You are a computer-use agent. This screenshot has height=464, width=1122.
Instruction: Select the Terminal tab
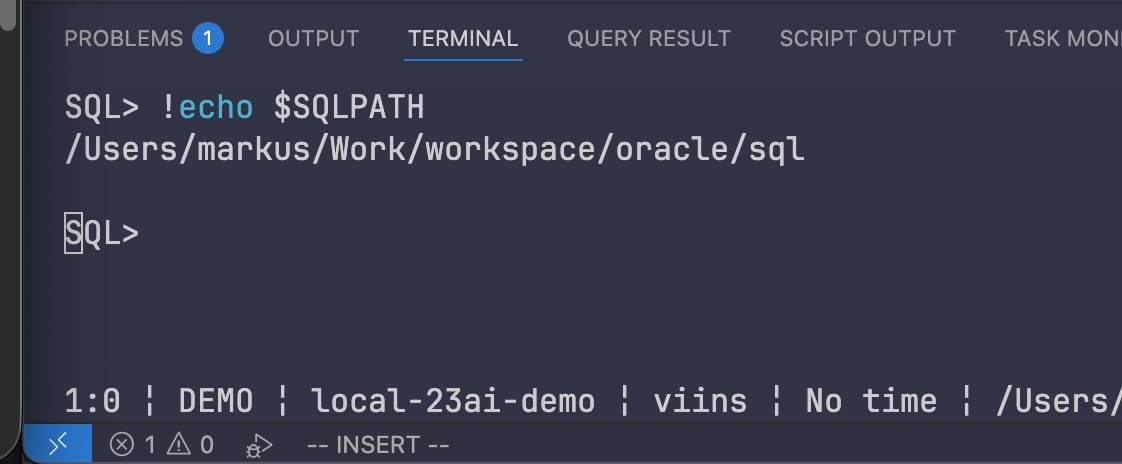pyautogui.click(x=463, y=39)
